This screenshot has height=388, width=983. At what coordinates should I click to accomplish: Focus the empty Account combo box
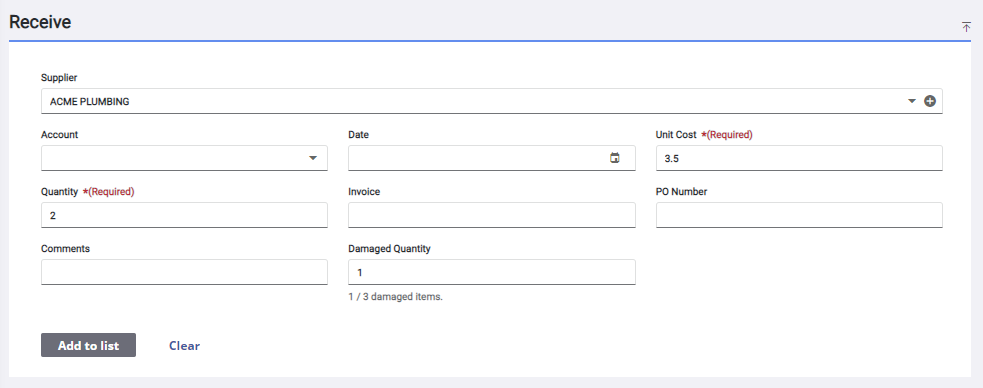click(184, 158)
